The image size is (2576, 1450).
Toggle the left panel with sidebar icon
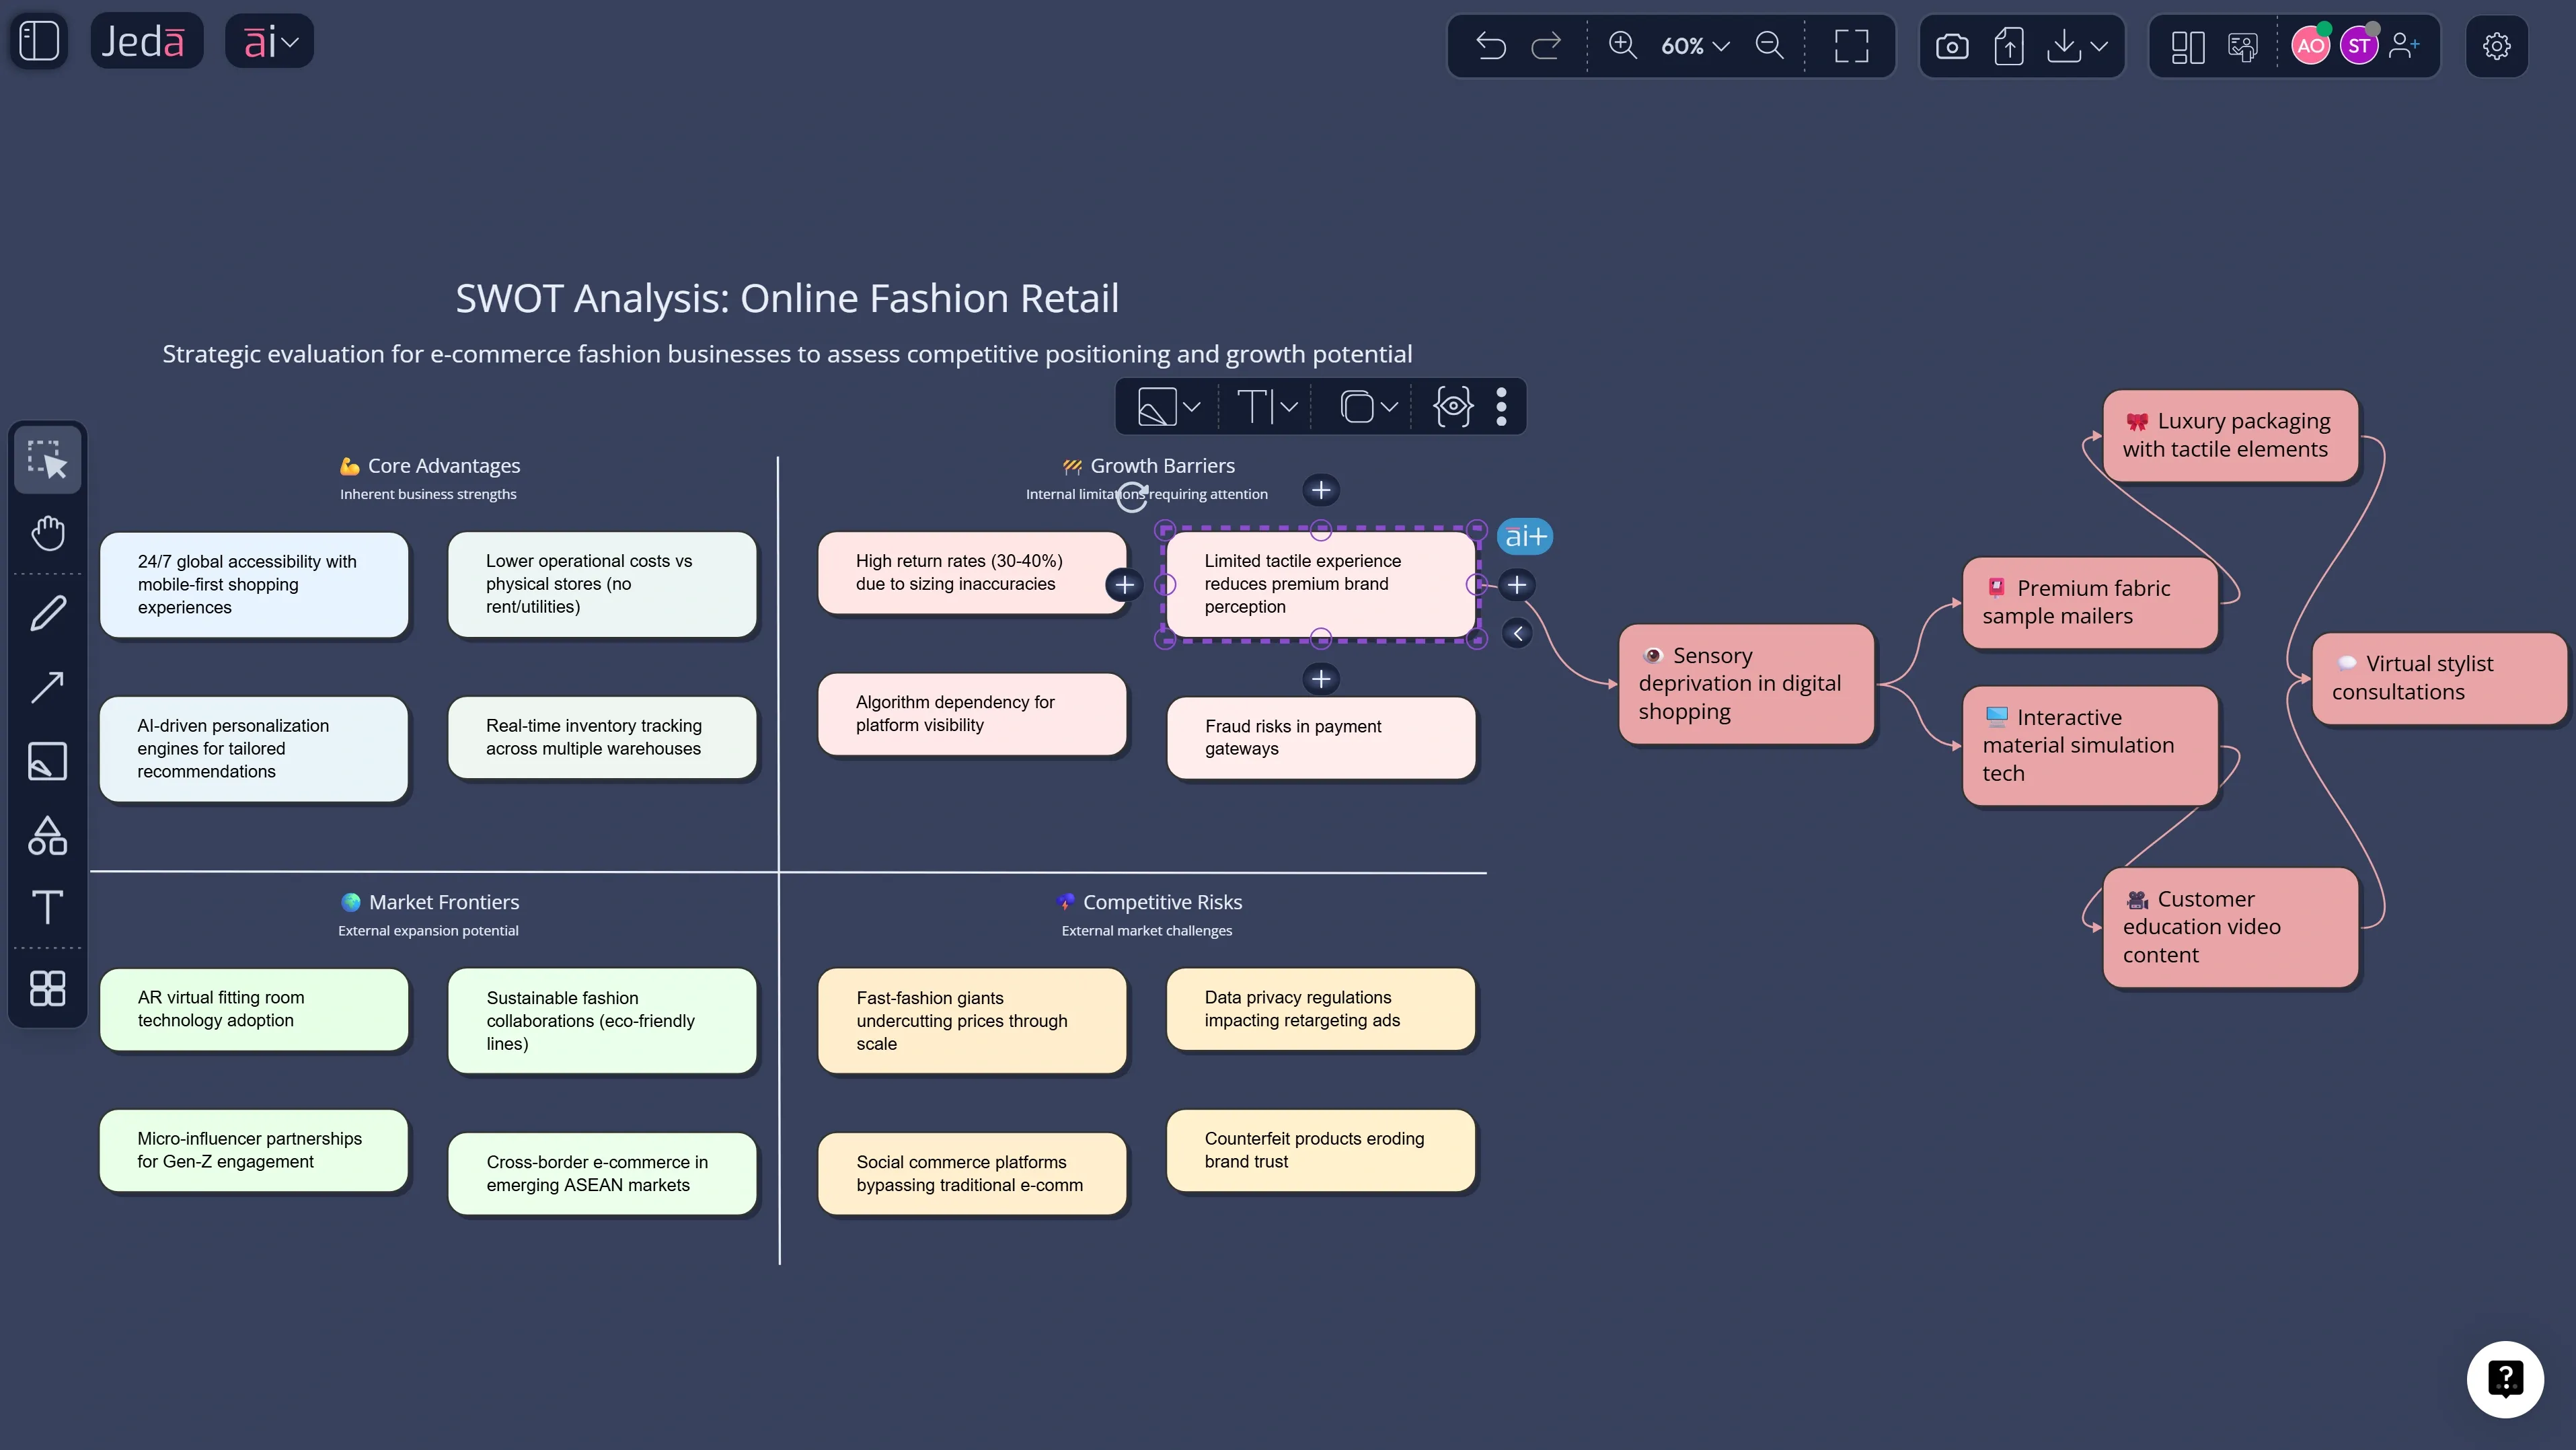(39, 40)
